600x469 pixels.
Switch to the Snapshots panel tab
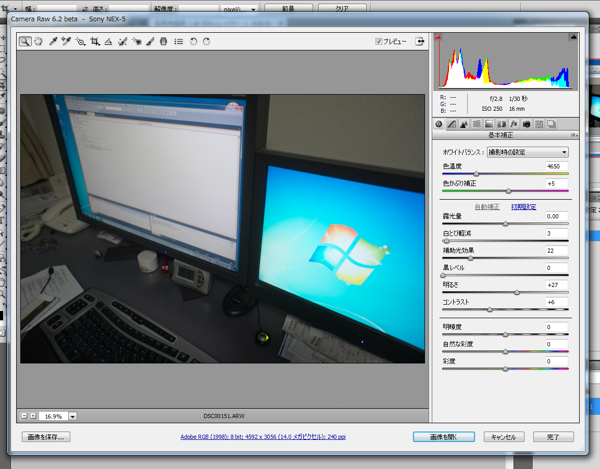click(x=551, y=124)
